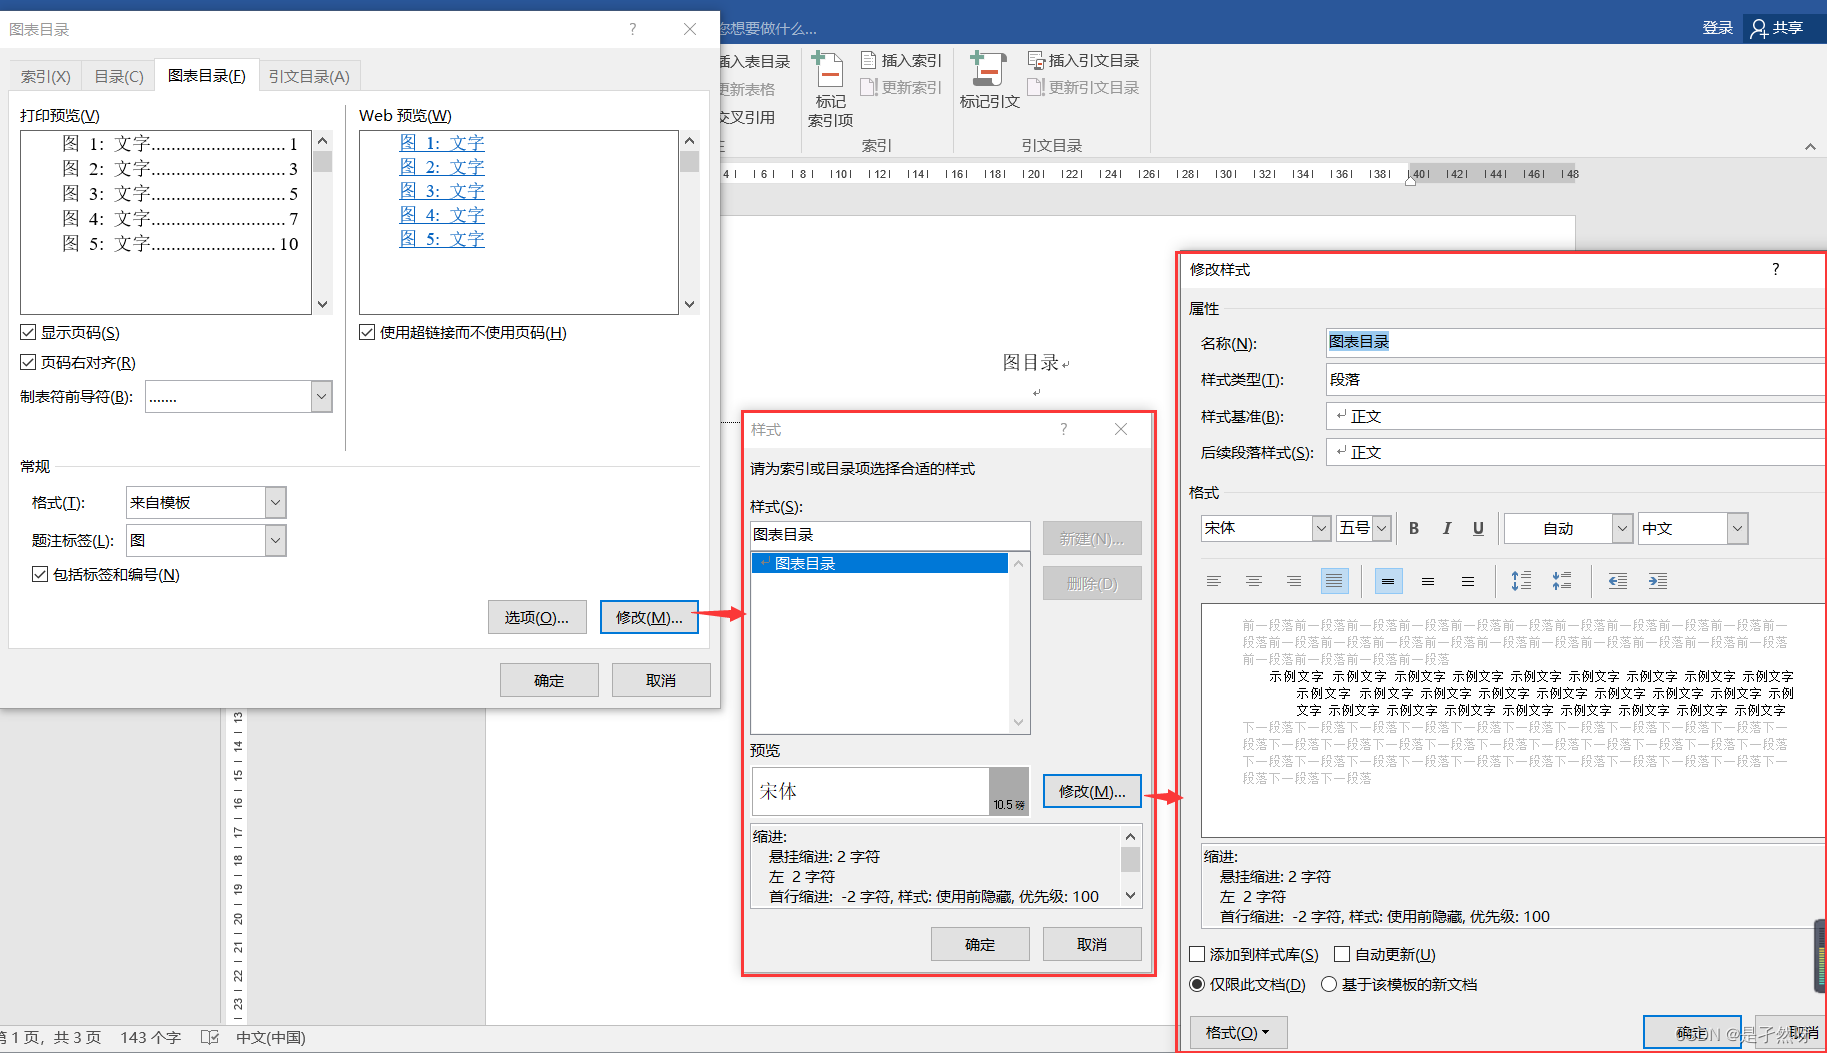Click Underline in Modify Style dialog
Screen dimensions: 1827x1053
coord(1478,528)
